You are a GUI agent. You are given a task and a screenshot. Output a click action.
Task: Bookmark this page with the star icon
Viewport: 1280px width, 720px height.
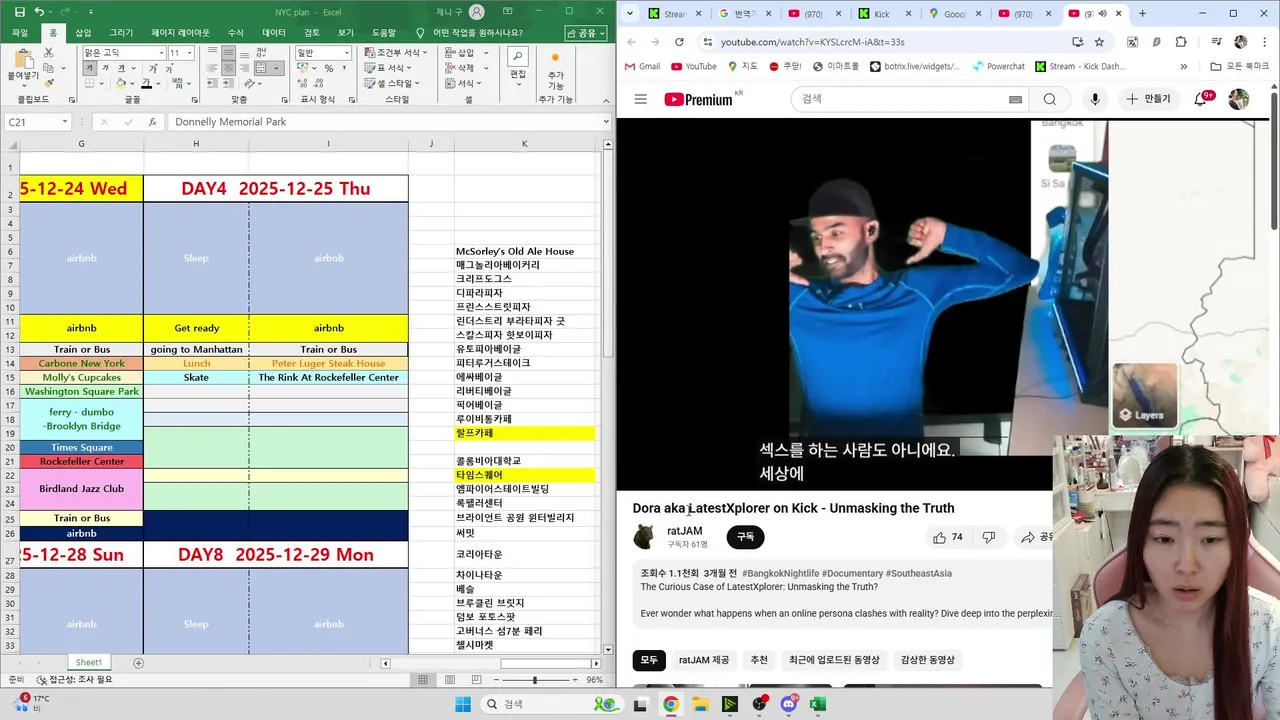[x=1099, y=42]
